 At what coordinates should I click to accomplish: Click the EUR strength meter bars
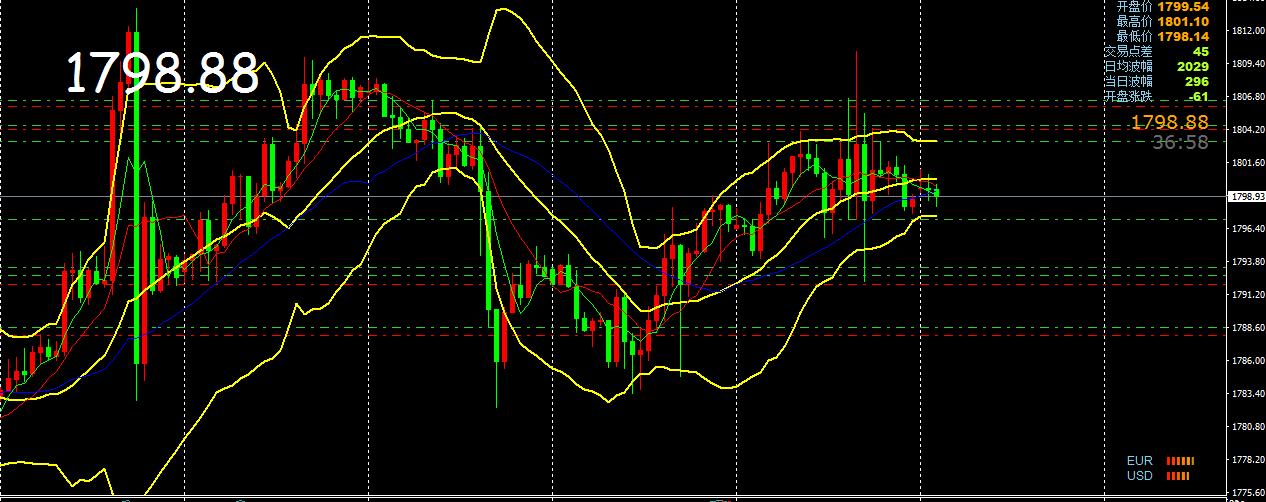[x=1181, y=461]
